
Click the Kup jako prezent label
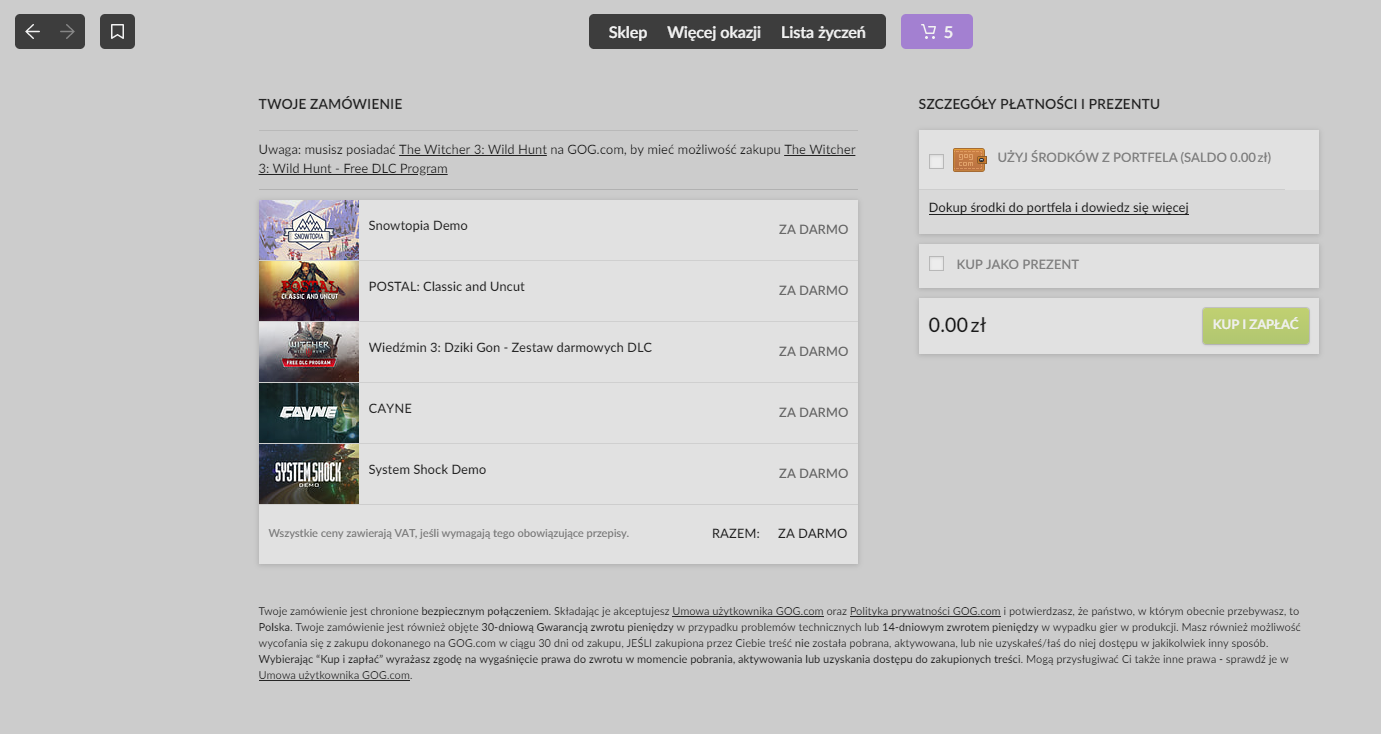click(x=1018, y=265)
